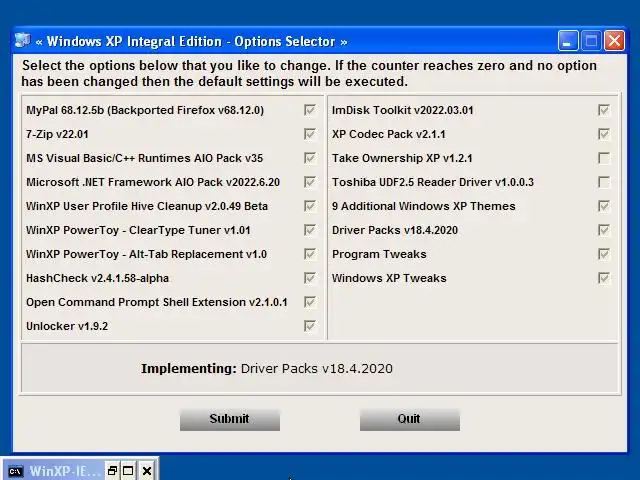Click the Unlocker v1.9.2 label
The image size is (640, 480).
pos(67,327)
